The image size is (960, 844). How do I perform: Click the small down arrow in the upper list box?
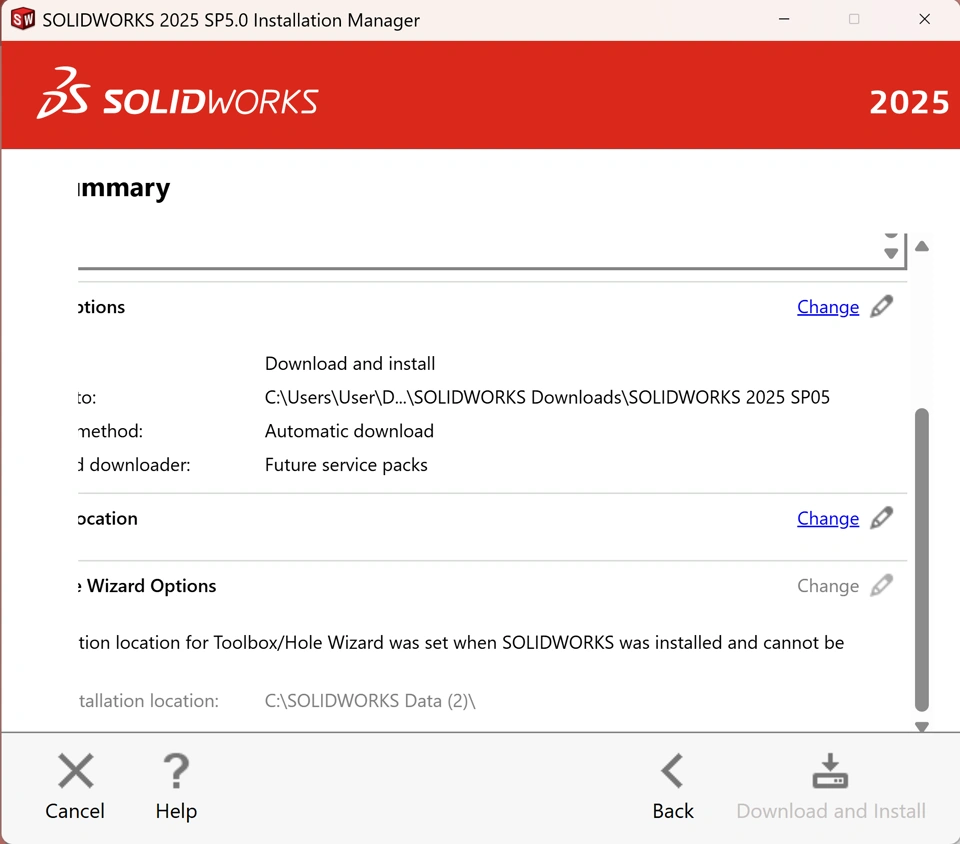pyautogui.click(x=891, y=254)
